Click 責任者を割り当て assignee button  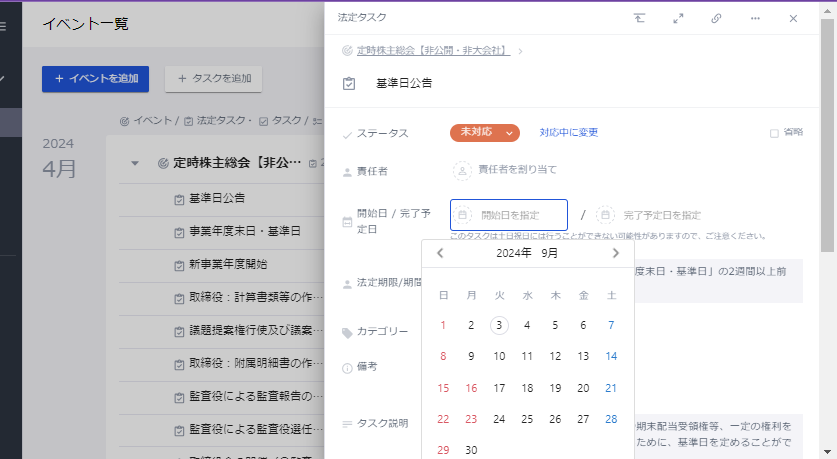[517, 170]
